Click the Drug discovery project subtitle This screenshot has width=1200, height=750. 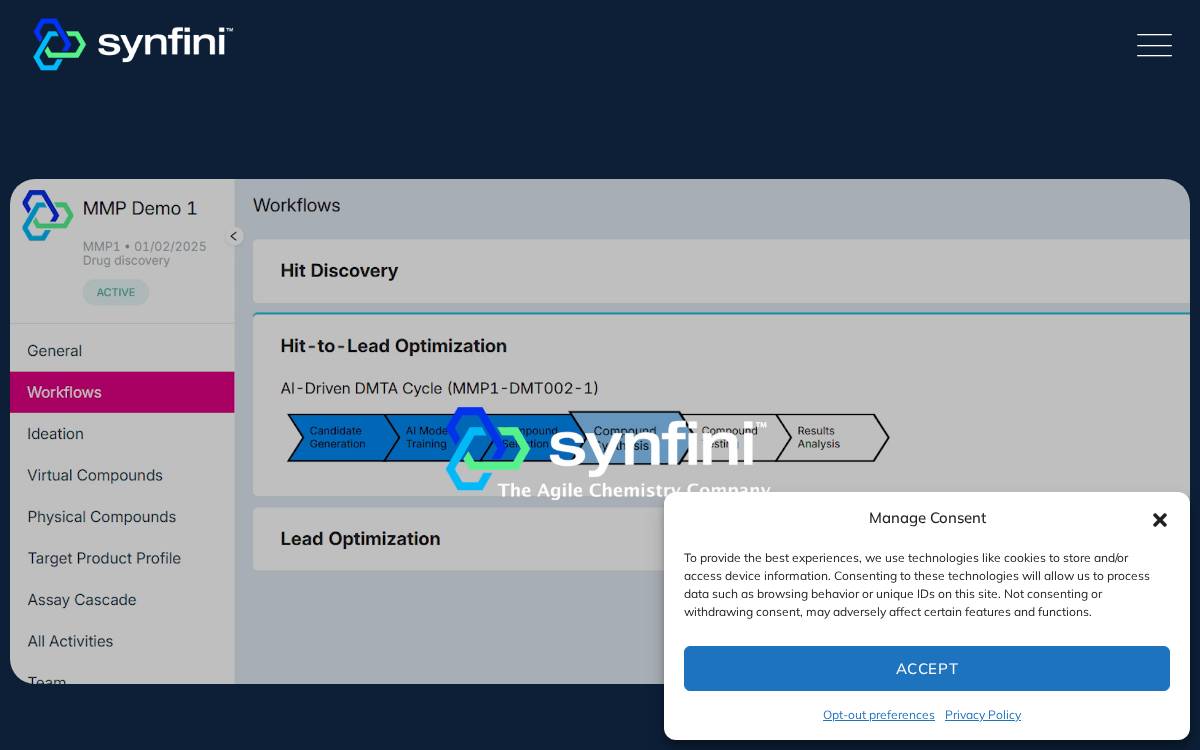point(126,261)
